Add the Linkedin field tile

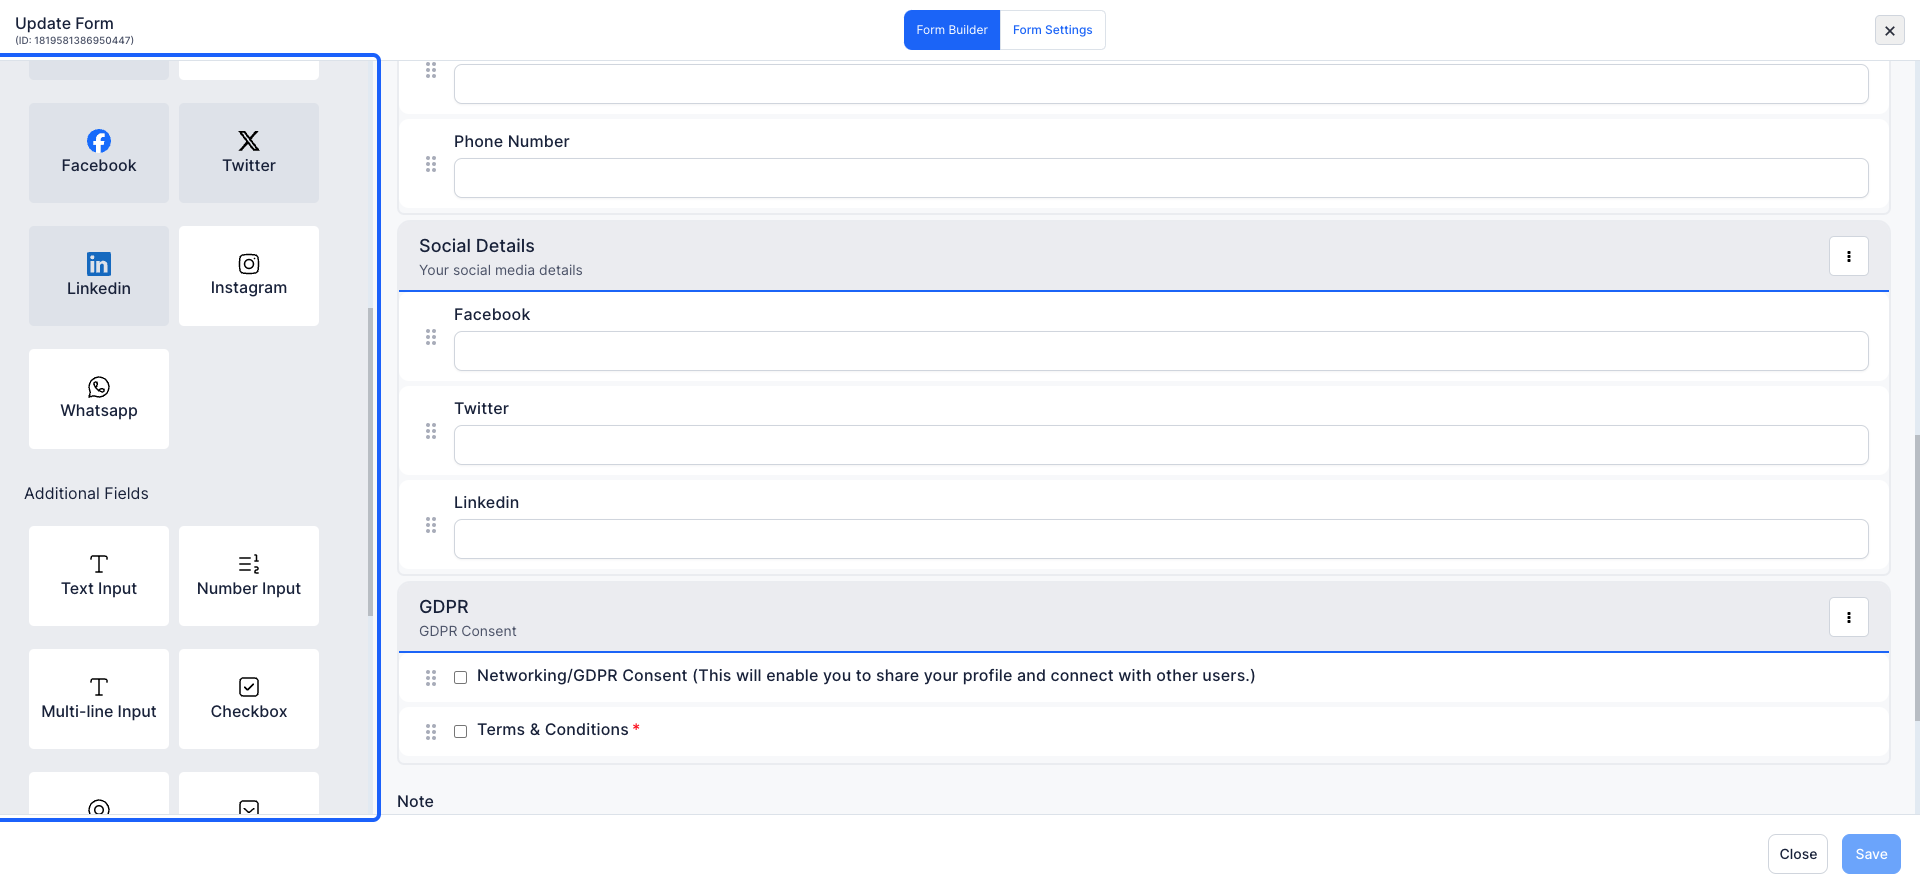coord(99,276)
